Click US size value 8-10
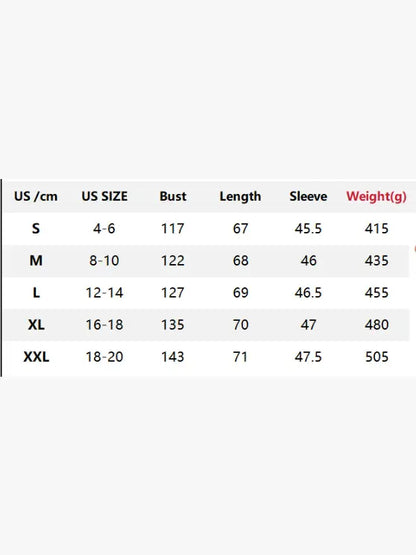 (x=104, y=261)
